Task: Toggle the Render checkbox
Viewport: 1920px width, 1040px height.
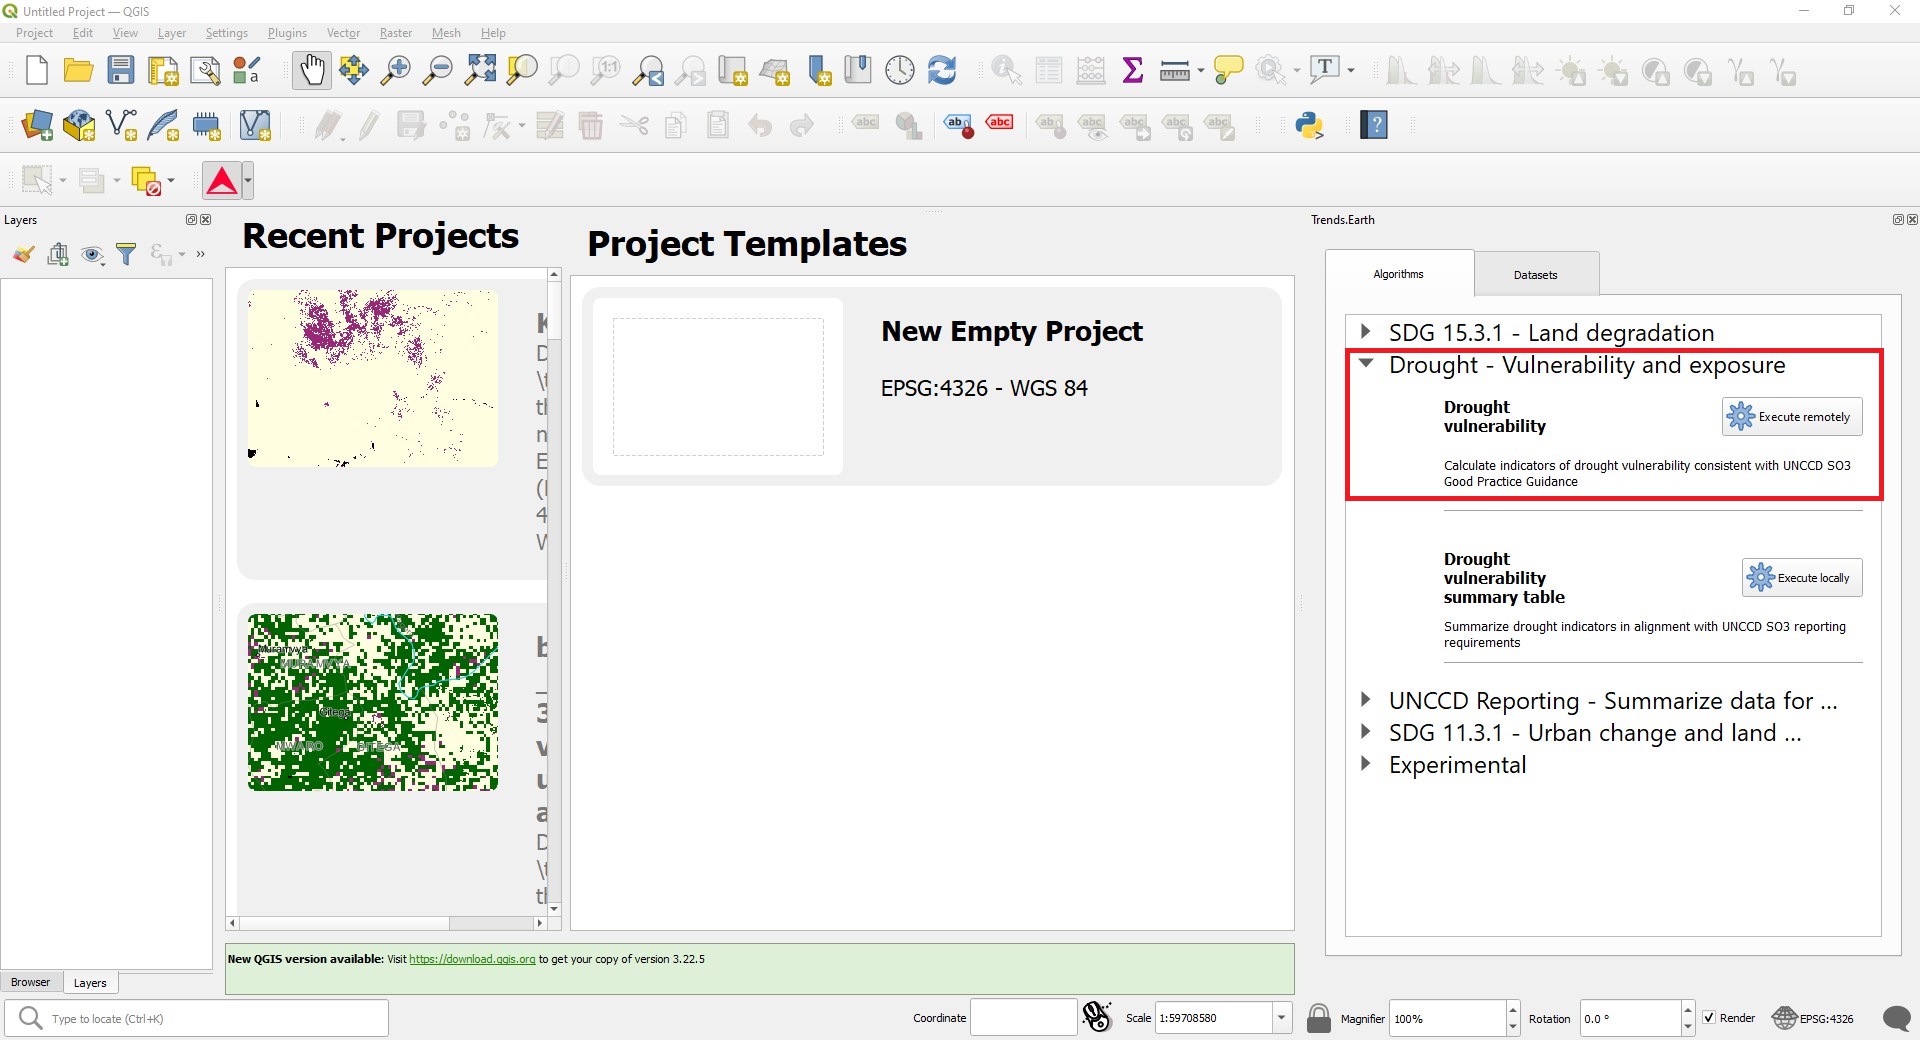Action: [x=1709, y=1018]
